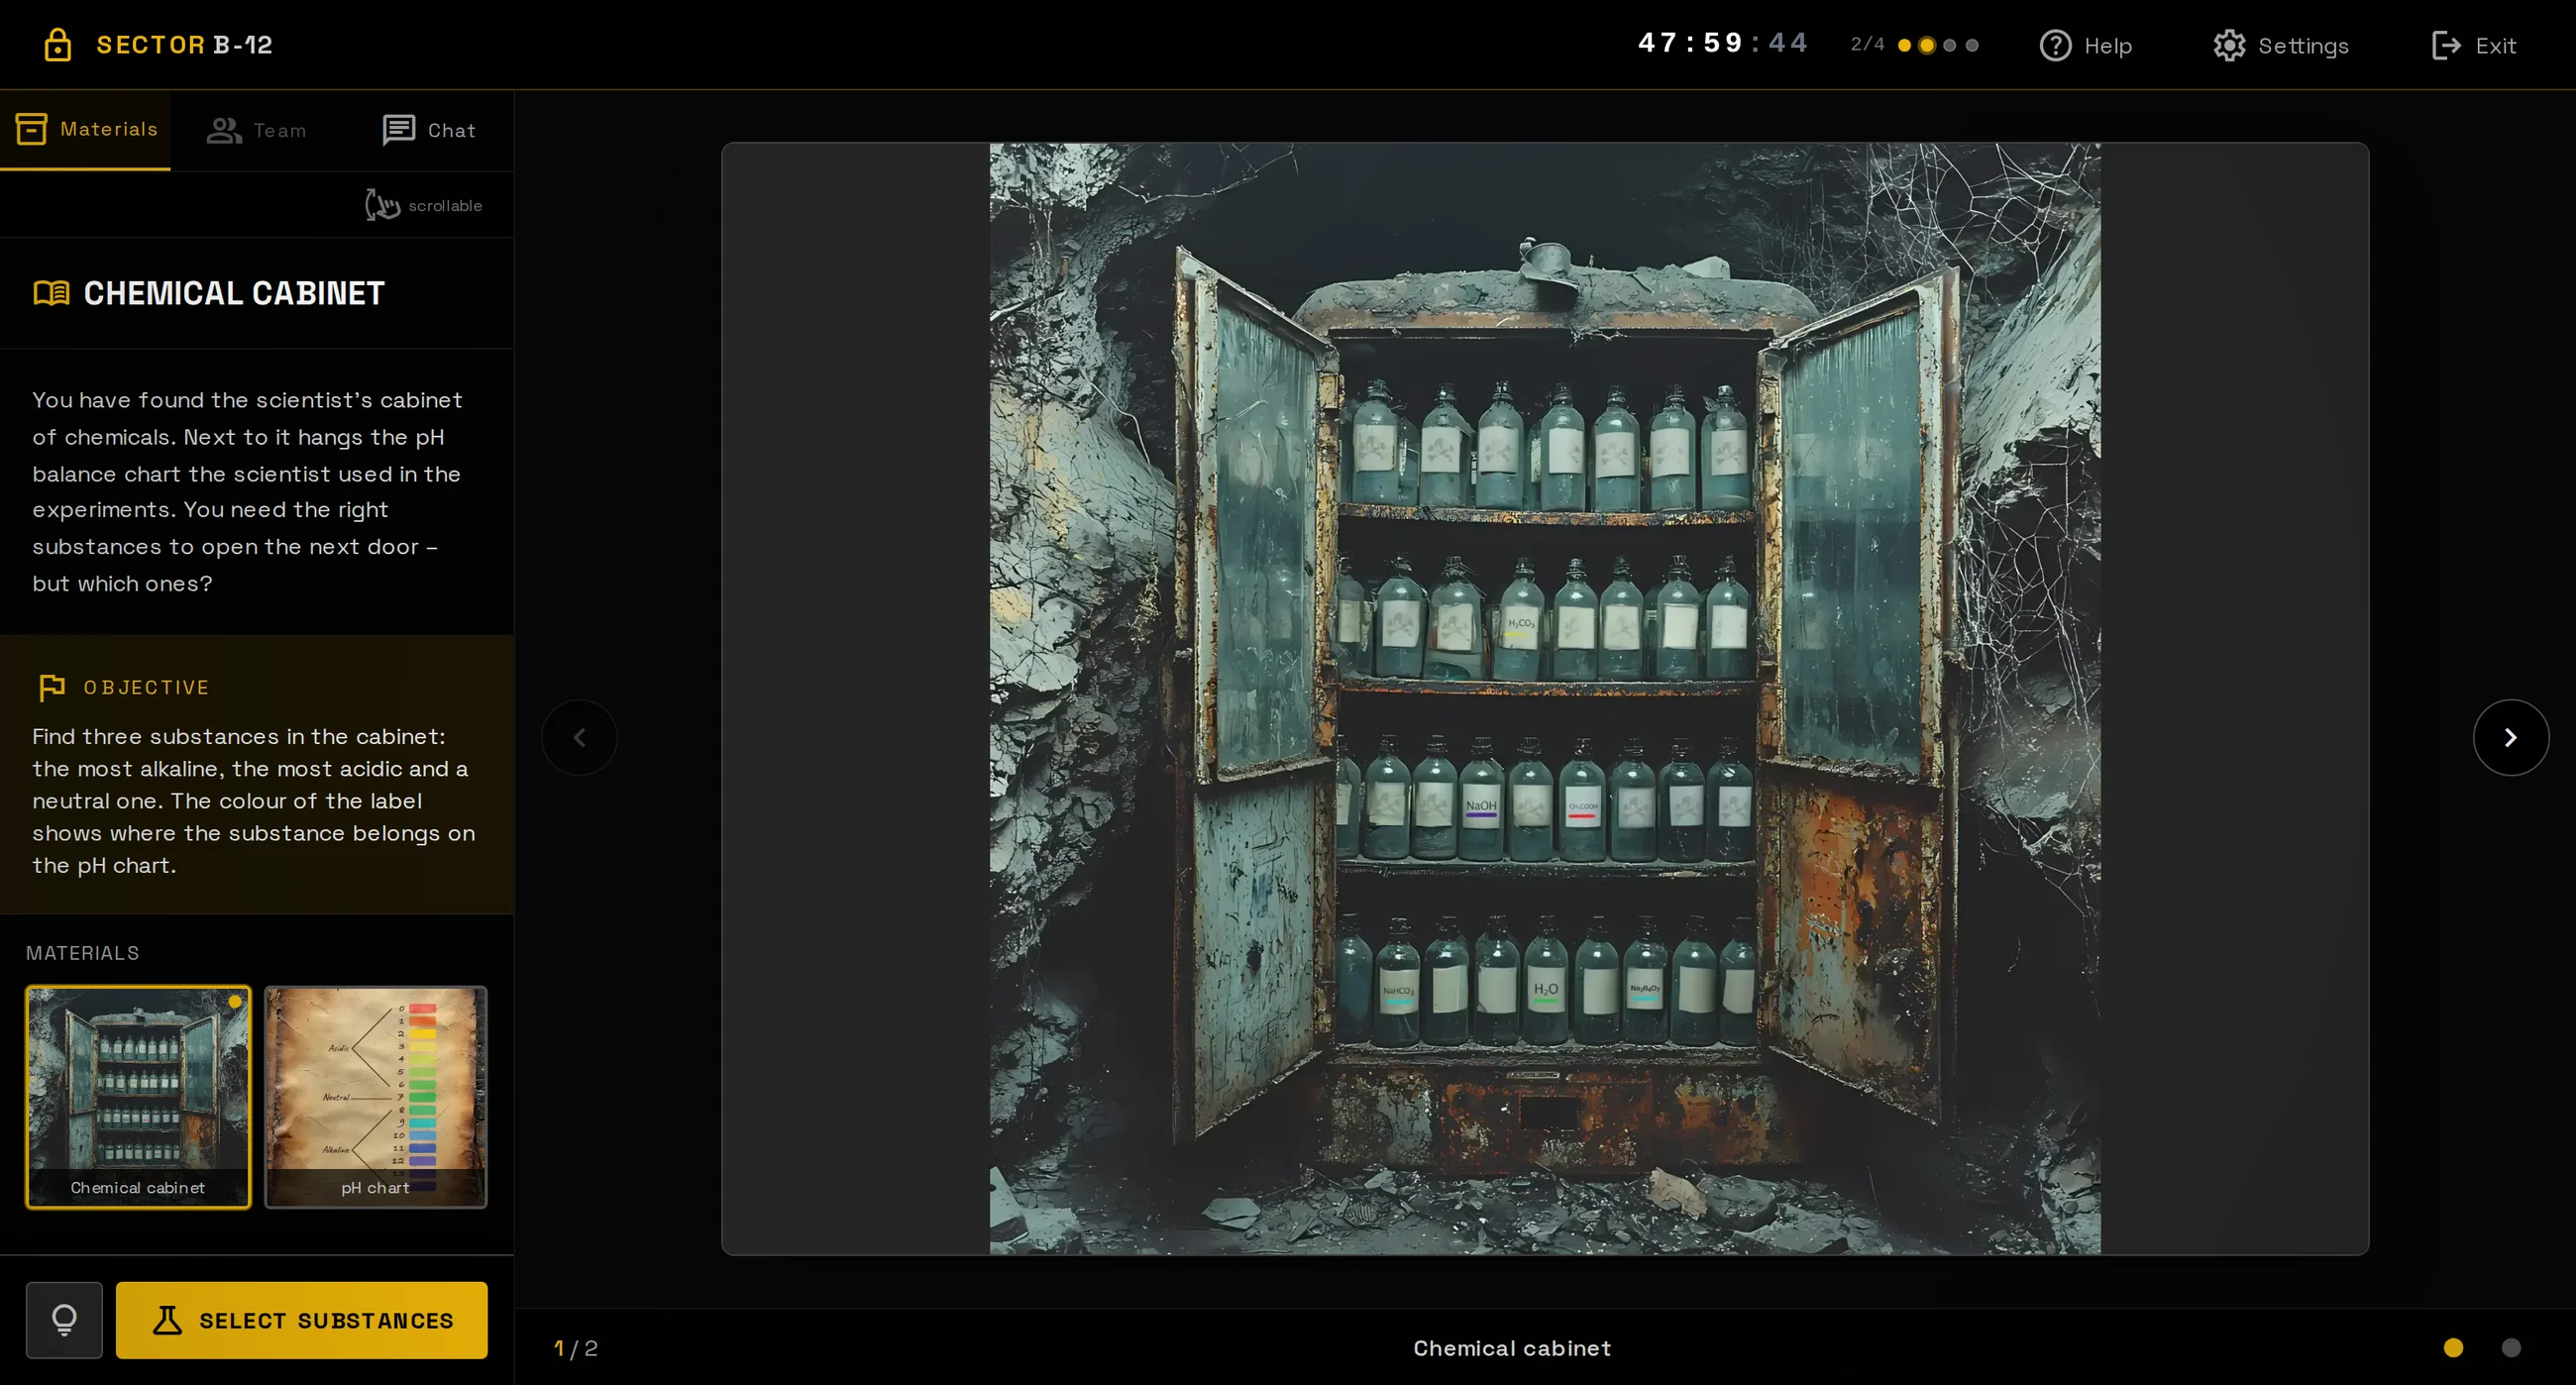Click the NaHCO3 bottle on bottom shelf

point(1398,985)
